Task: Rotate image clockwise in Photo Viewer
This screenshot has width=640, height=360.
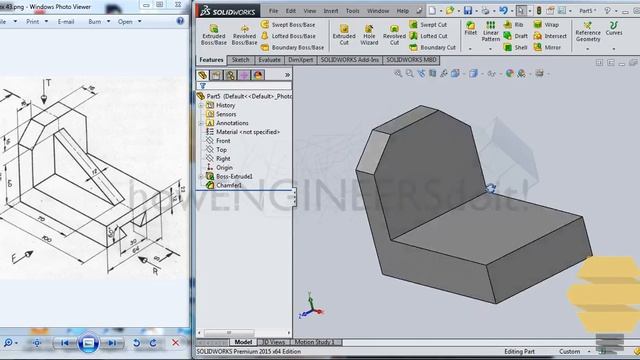Action: click(153, 343)
